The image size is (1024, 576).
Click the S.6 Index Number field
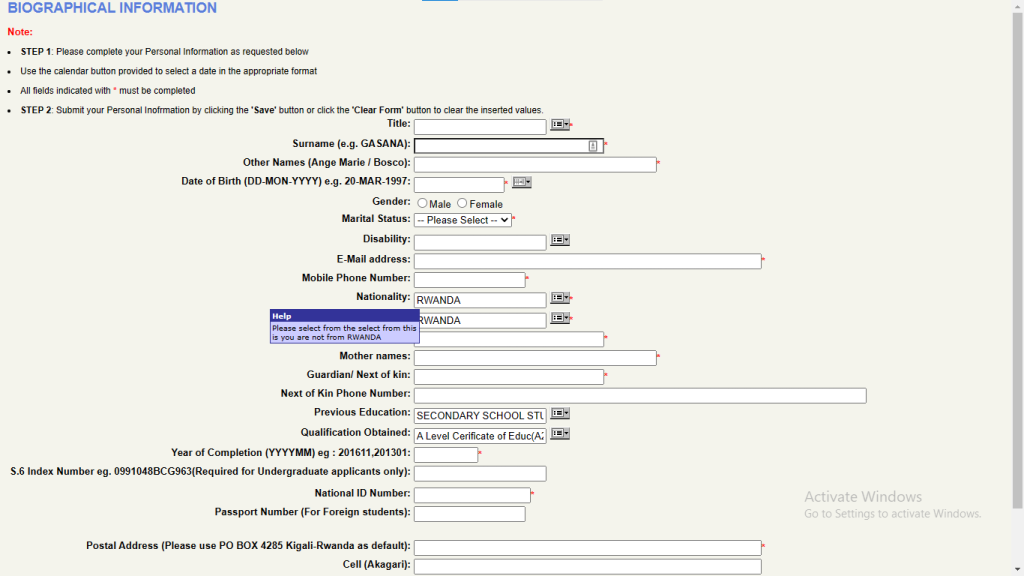[x=480, y=473]
